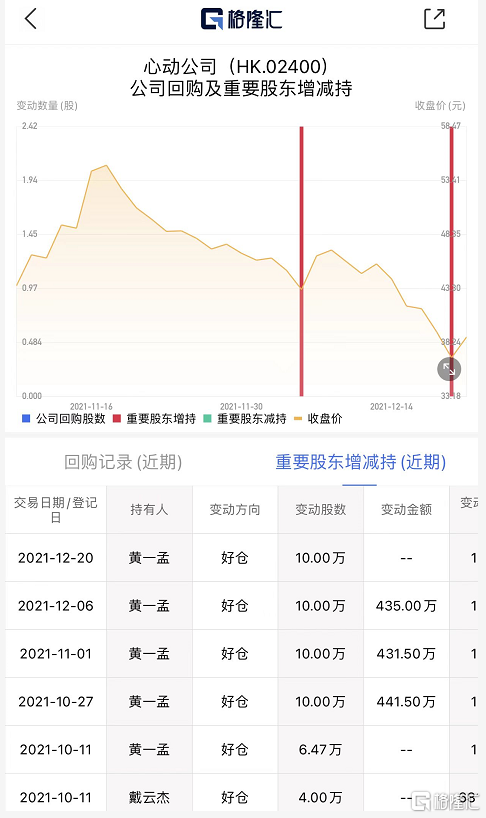Select the 2021-11-01 date cell

(x=56, y=654)
